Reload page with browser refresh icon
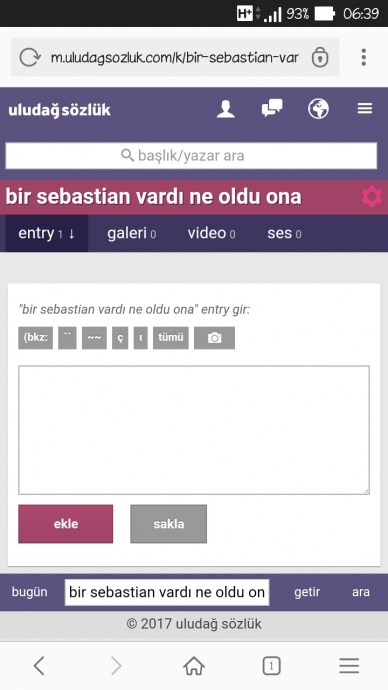The width and height of the screenshot is (388, 690). point(29,57)
